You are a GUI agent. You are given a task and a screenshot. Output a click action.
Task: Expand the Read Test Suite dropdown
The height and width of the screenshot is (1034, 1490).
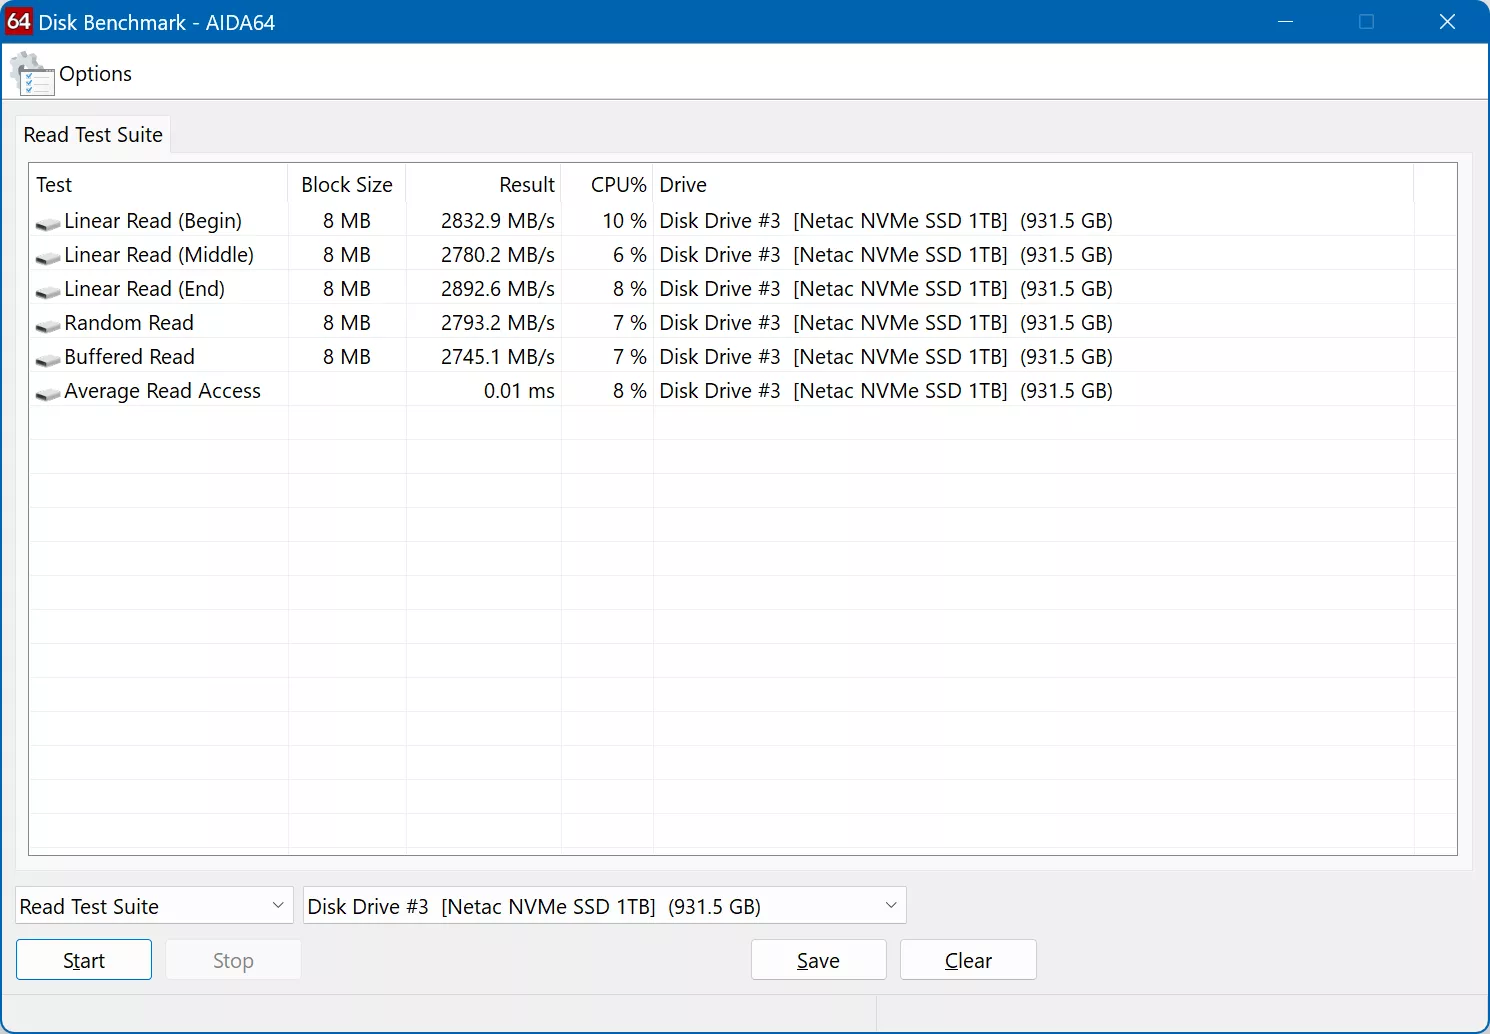click(154, 906)
